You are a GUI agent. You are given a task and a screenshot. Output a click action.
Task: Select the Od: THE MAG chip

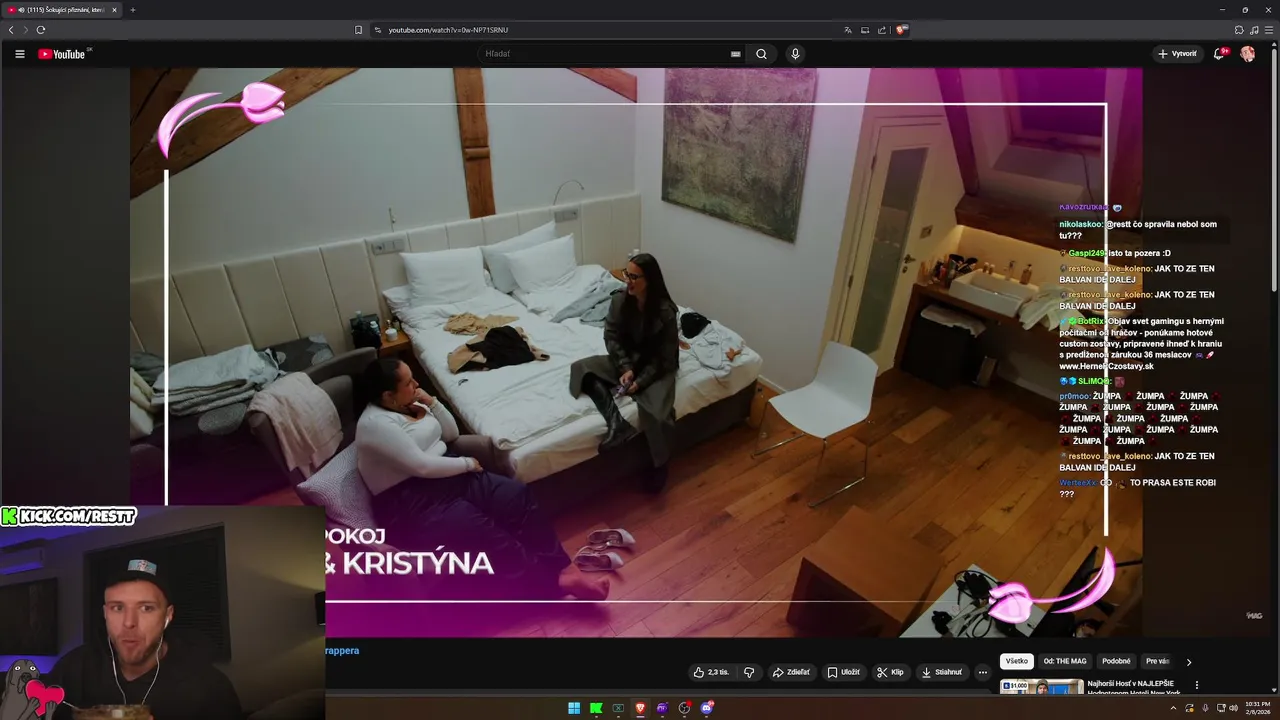coord(1065,661)
